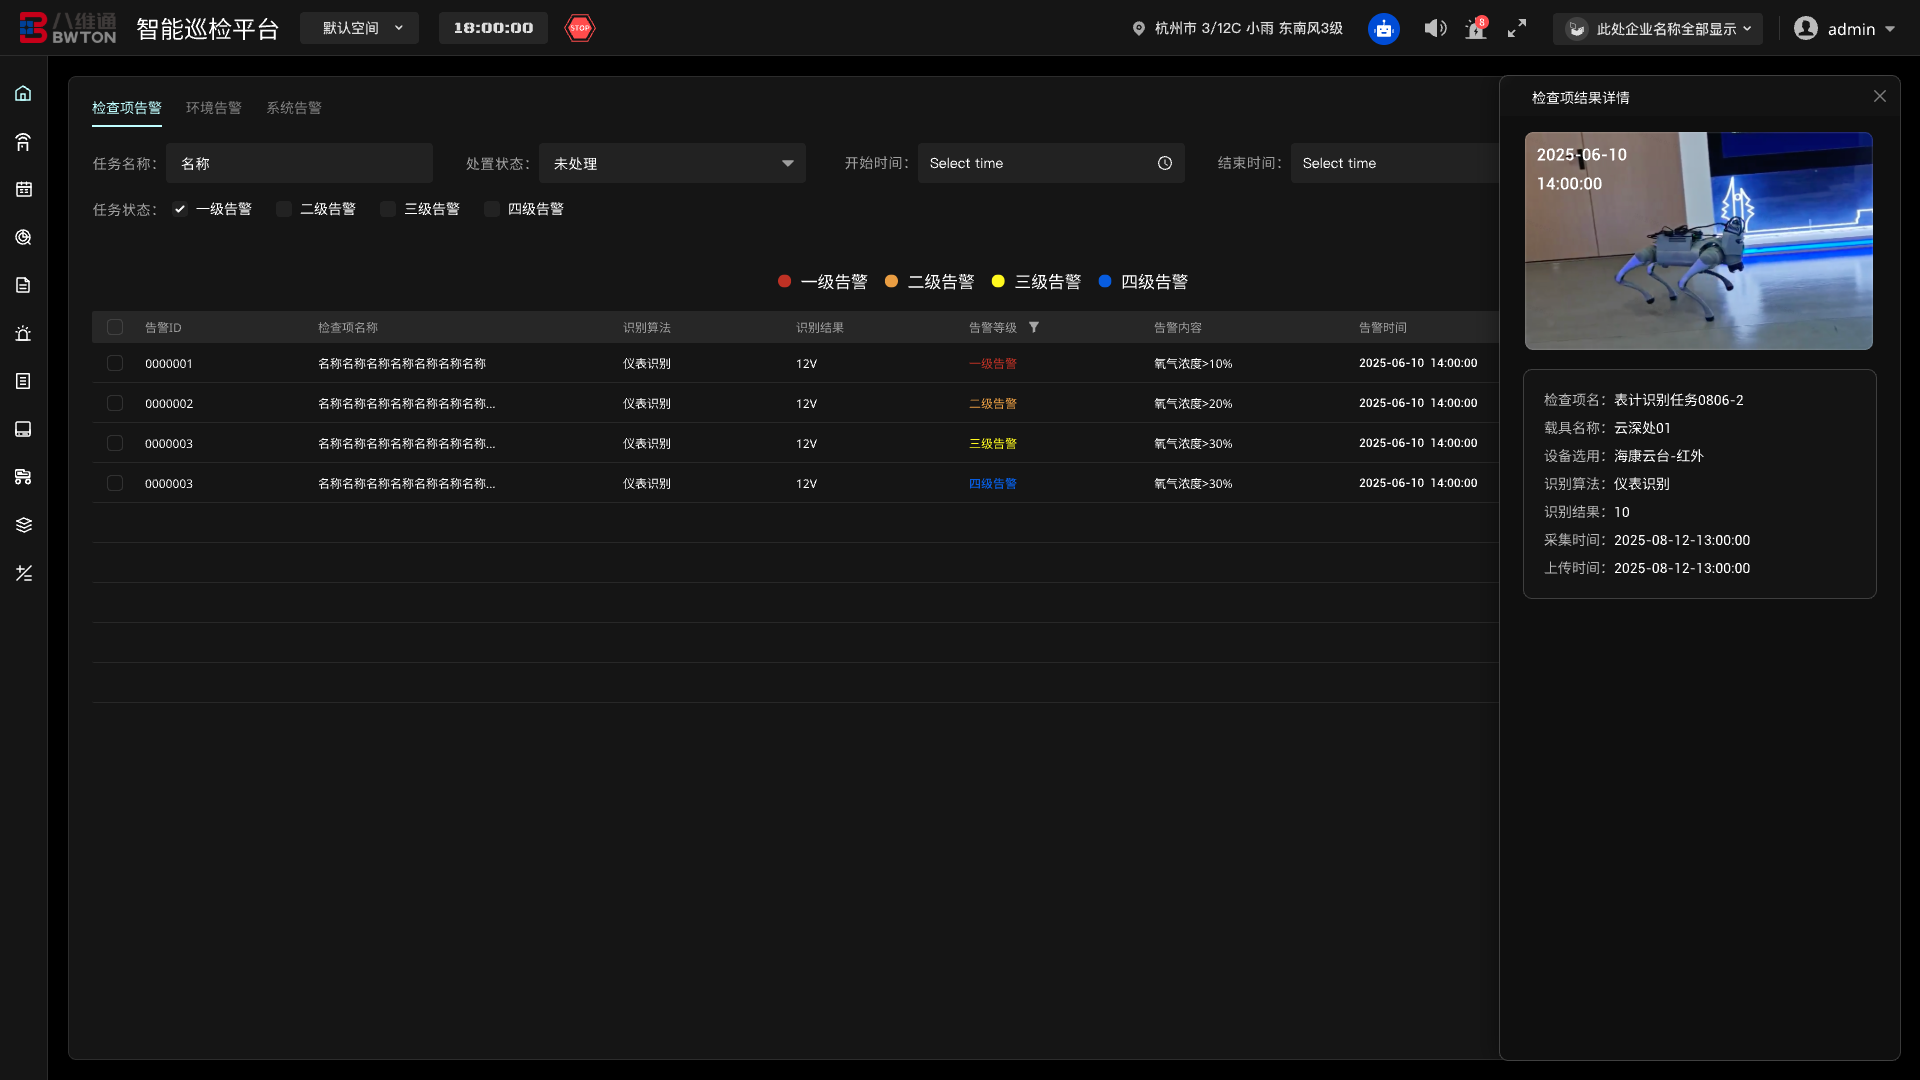
Task: Open the alarm siren icon in sidebar
Action: (x=23, y=333)
